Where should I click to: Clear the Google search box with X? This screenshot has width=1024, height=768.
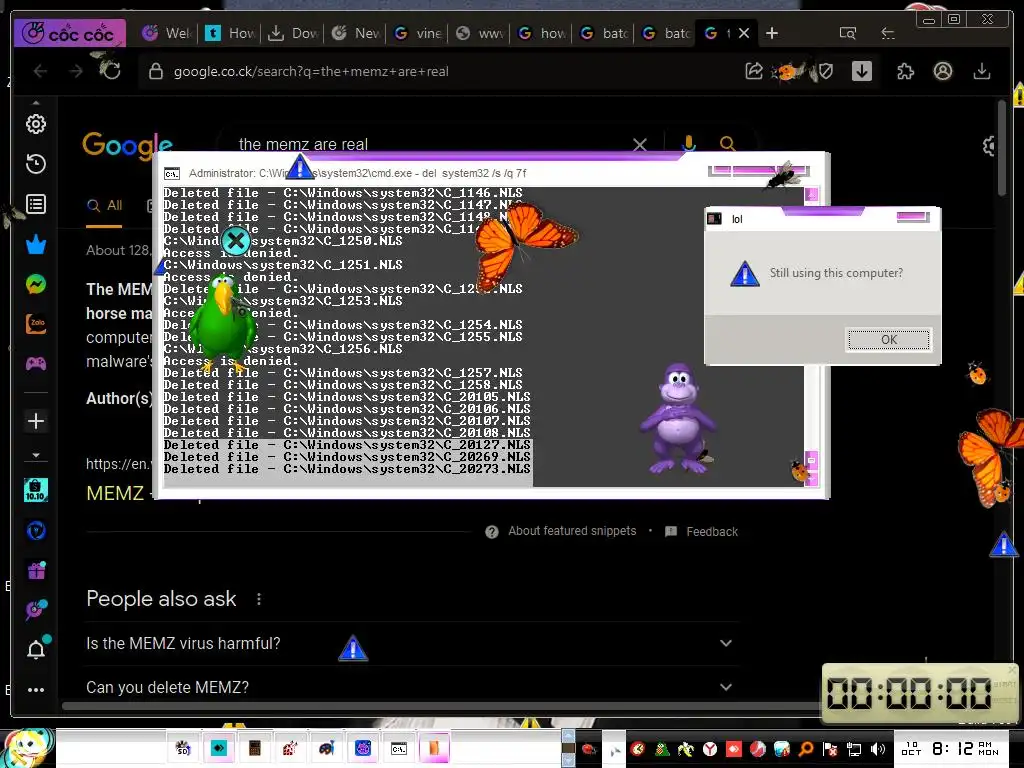point(640,144)
